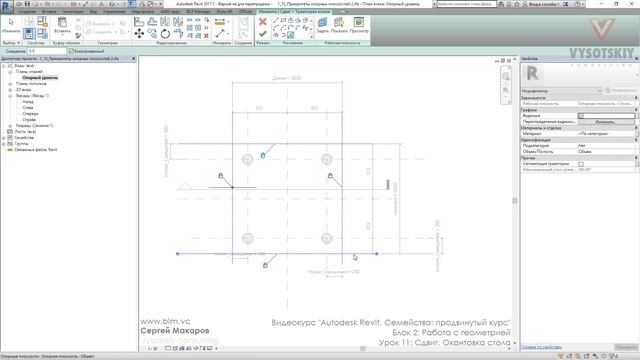Select the Mirror pick axis tool
640x360 pixels.
tap(165, 21)
